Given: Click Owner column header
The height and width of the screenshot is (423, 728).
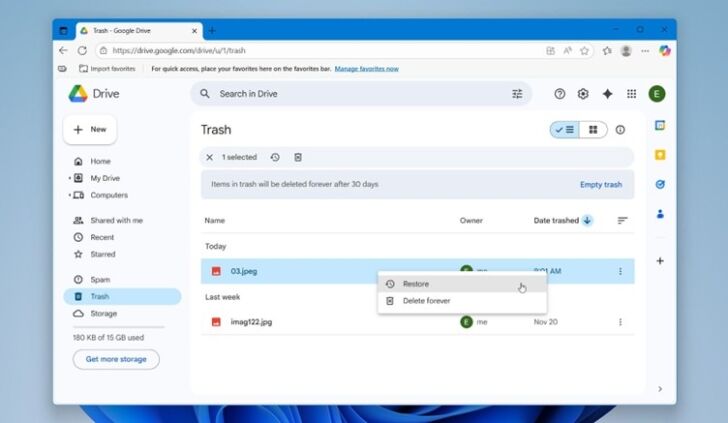Looking at the screenshot, I should pos(471,221).
